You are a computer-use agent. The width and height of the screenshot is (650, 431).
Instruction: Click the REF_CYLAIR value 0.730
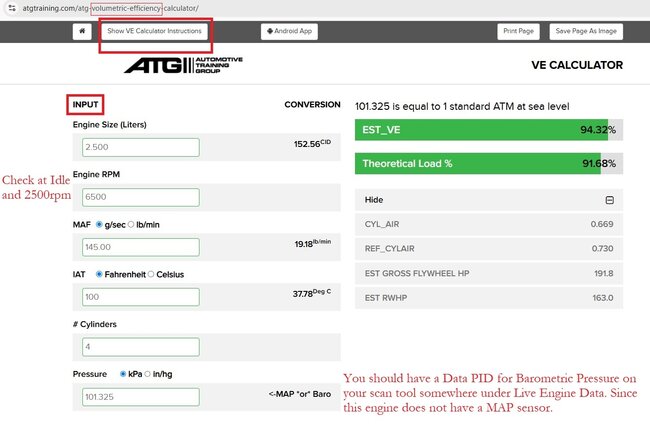click(x=602, y=249)
